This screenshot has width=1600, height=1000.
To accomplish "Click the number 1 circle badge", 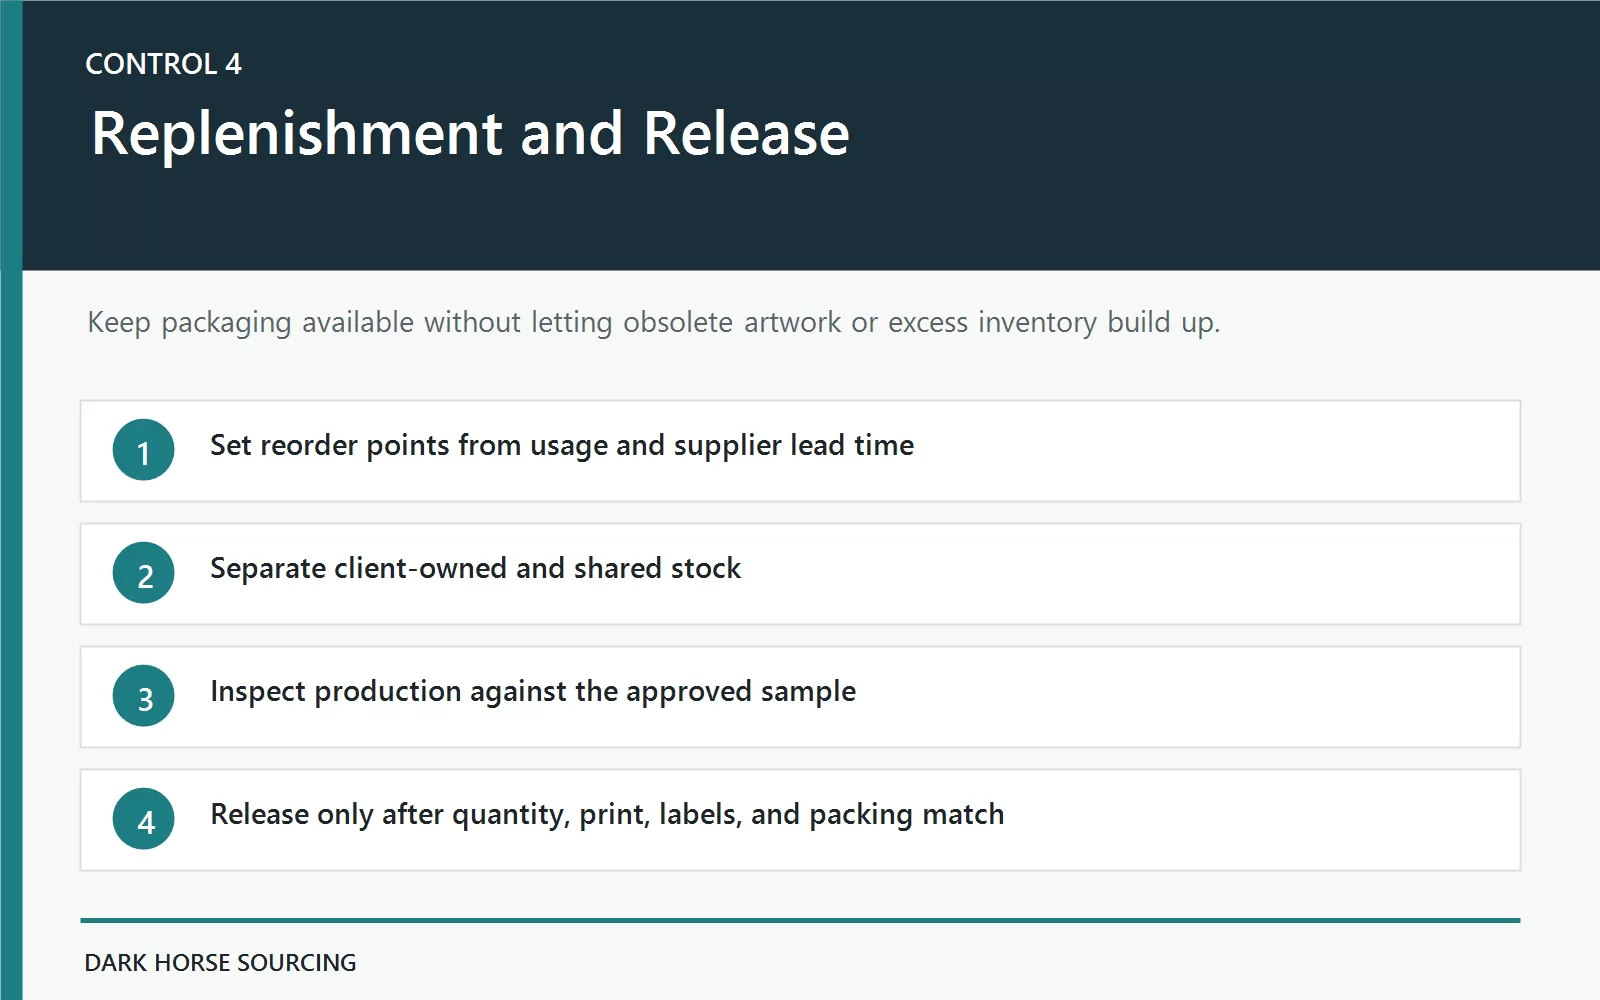I will 143,450.
